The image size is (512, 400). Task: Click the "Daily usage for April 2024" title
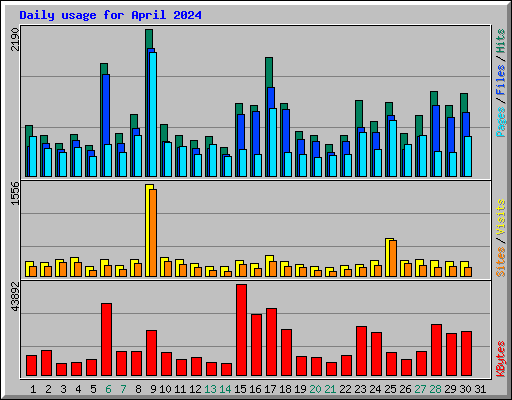point(110,15)
